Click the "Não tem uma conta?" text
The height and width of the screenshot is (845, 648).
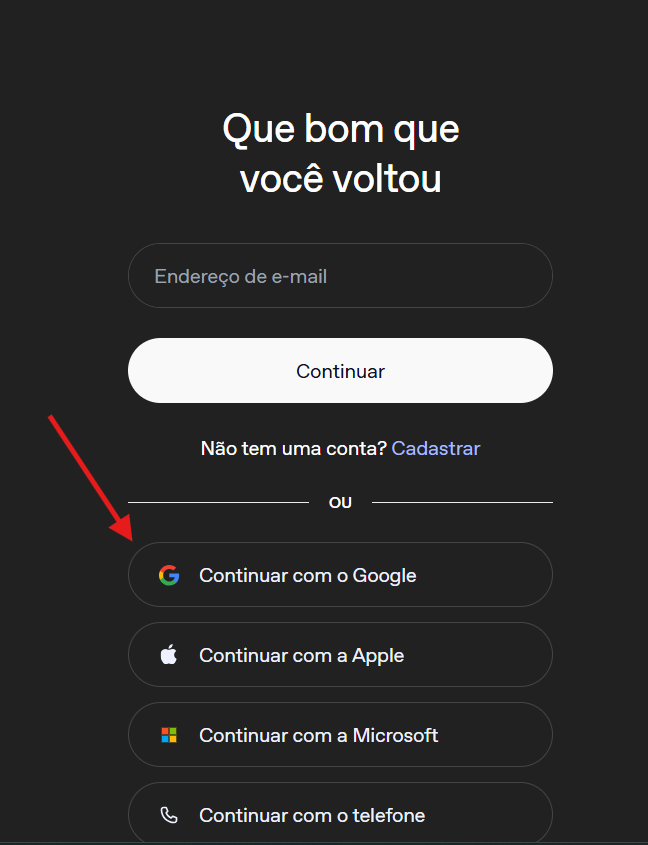[293, 448]
